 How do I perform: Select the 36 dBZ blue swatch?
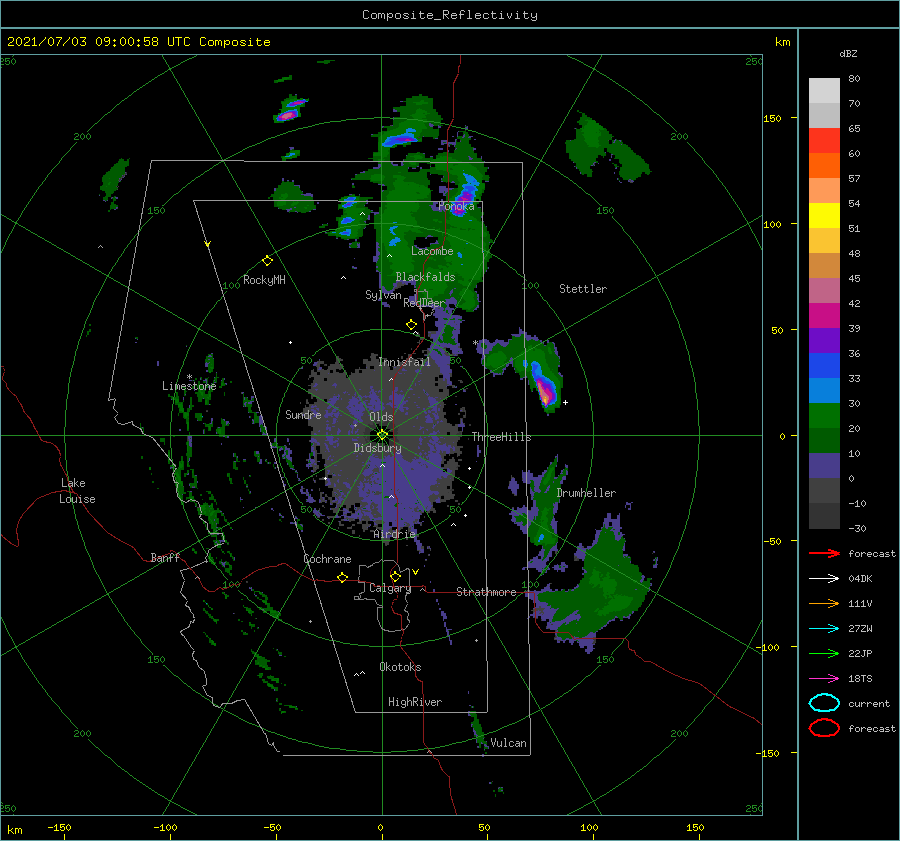click(x=824, y=365)
